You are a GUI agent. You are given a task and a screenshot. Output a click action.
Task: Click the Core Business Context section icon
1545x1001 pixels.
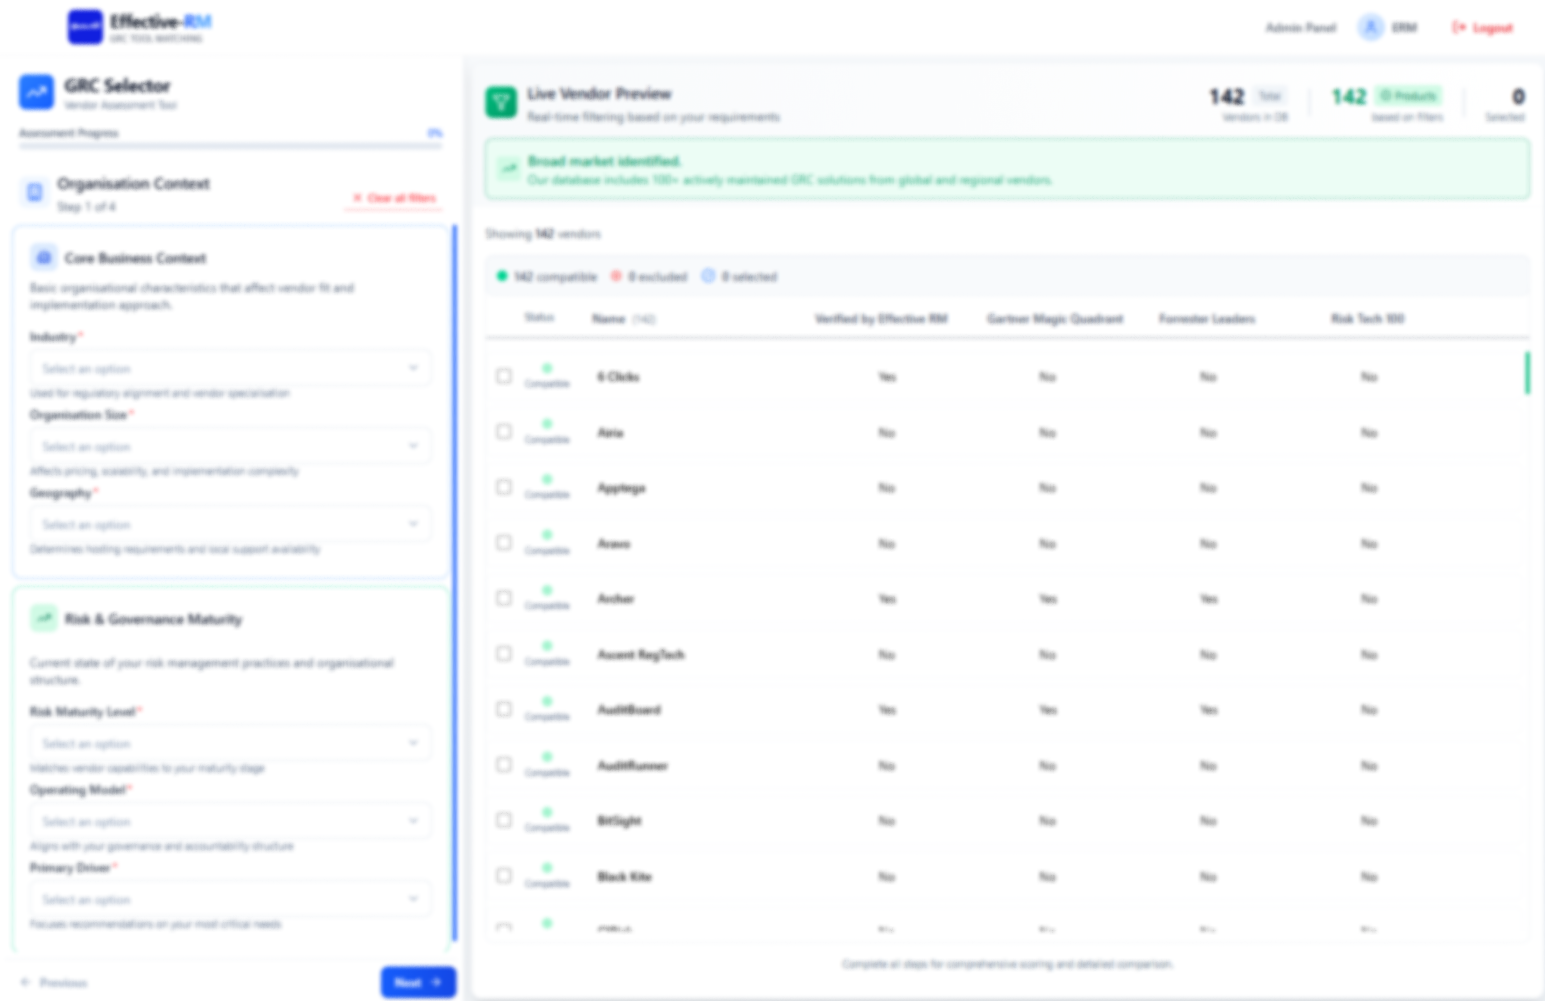[x=43, y=258]
